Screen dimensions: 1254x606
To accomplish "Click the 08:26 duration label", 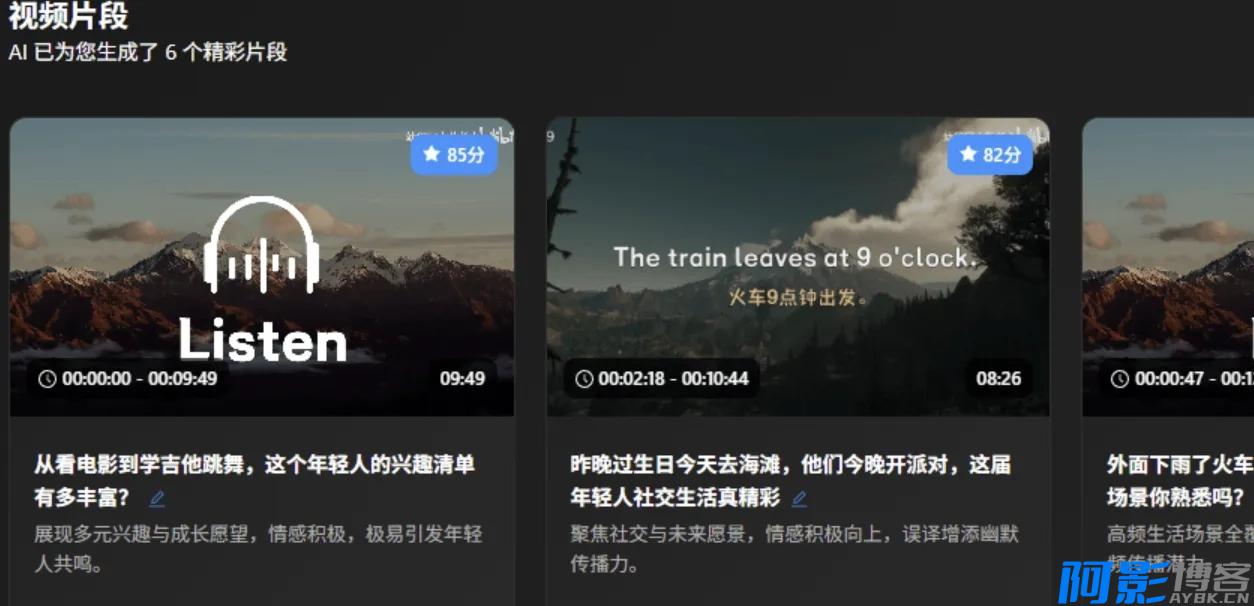I will (x=999, y=378).
